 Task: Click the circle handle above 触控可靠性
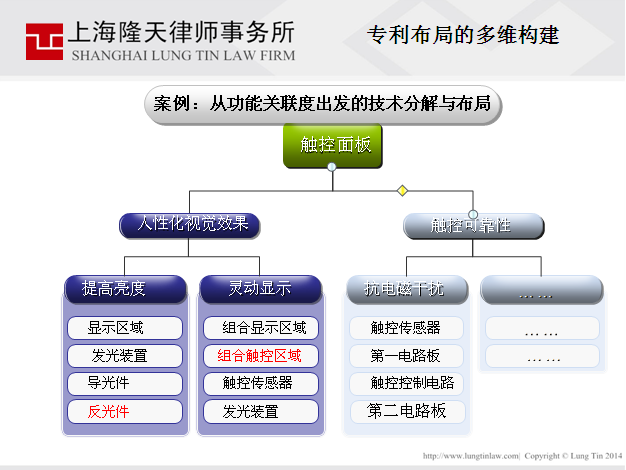click(x=473, y=214)
